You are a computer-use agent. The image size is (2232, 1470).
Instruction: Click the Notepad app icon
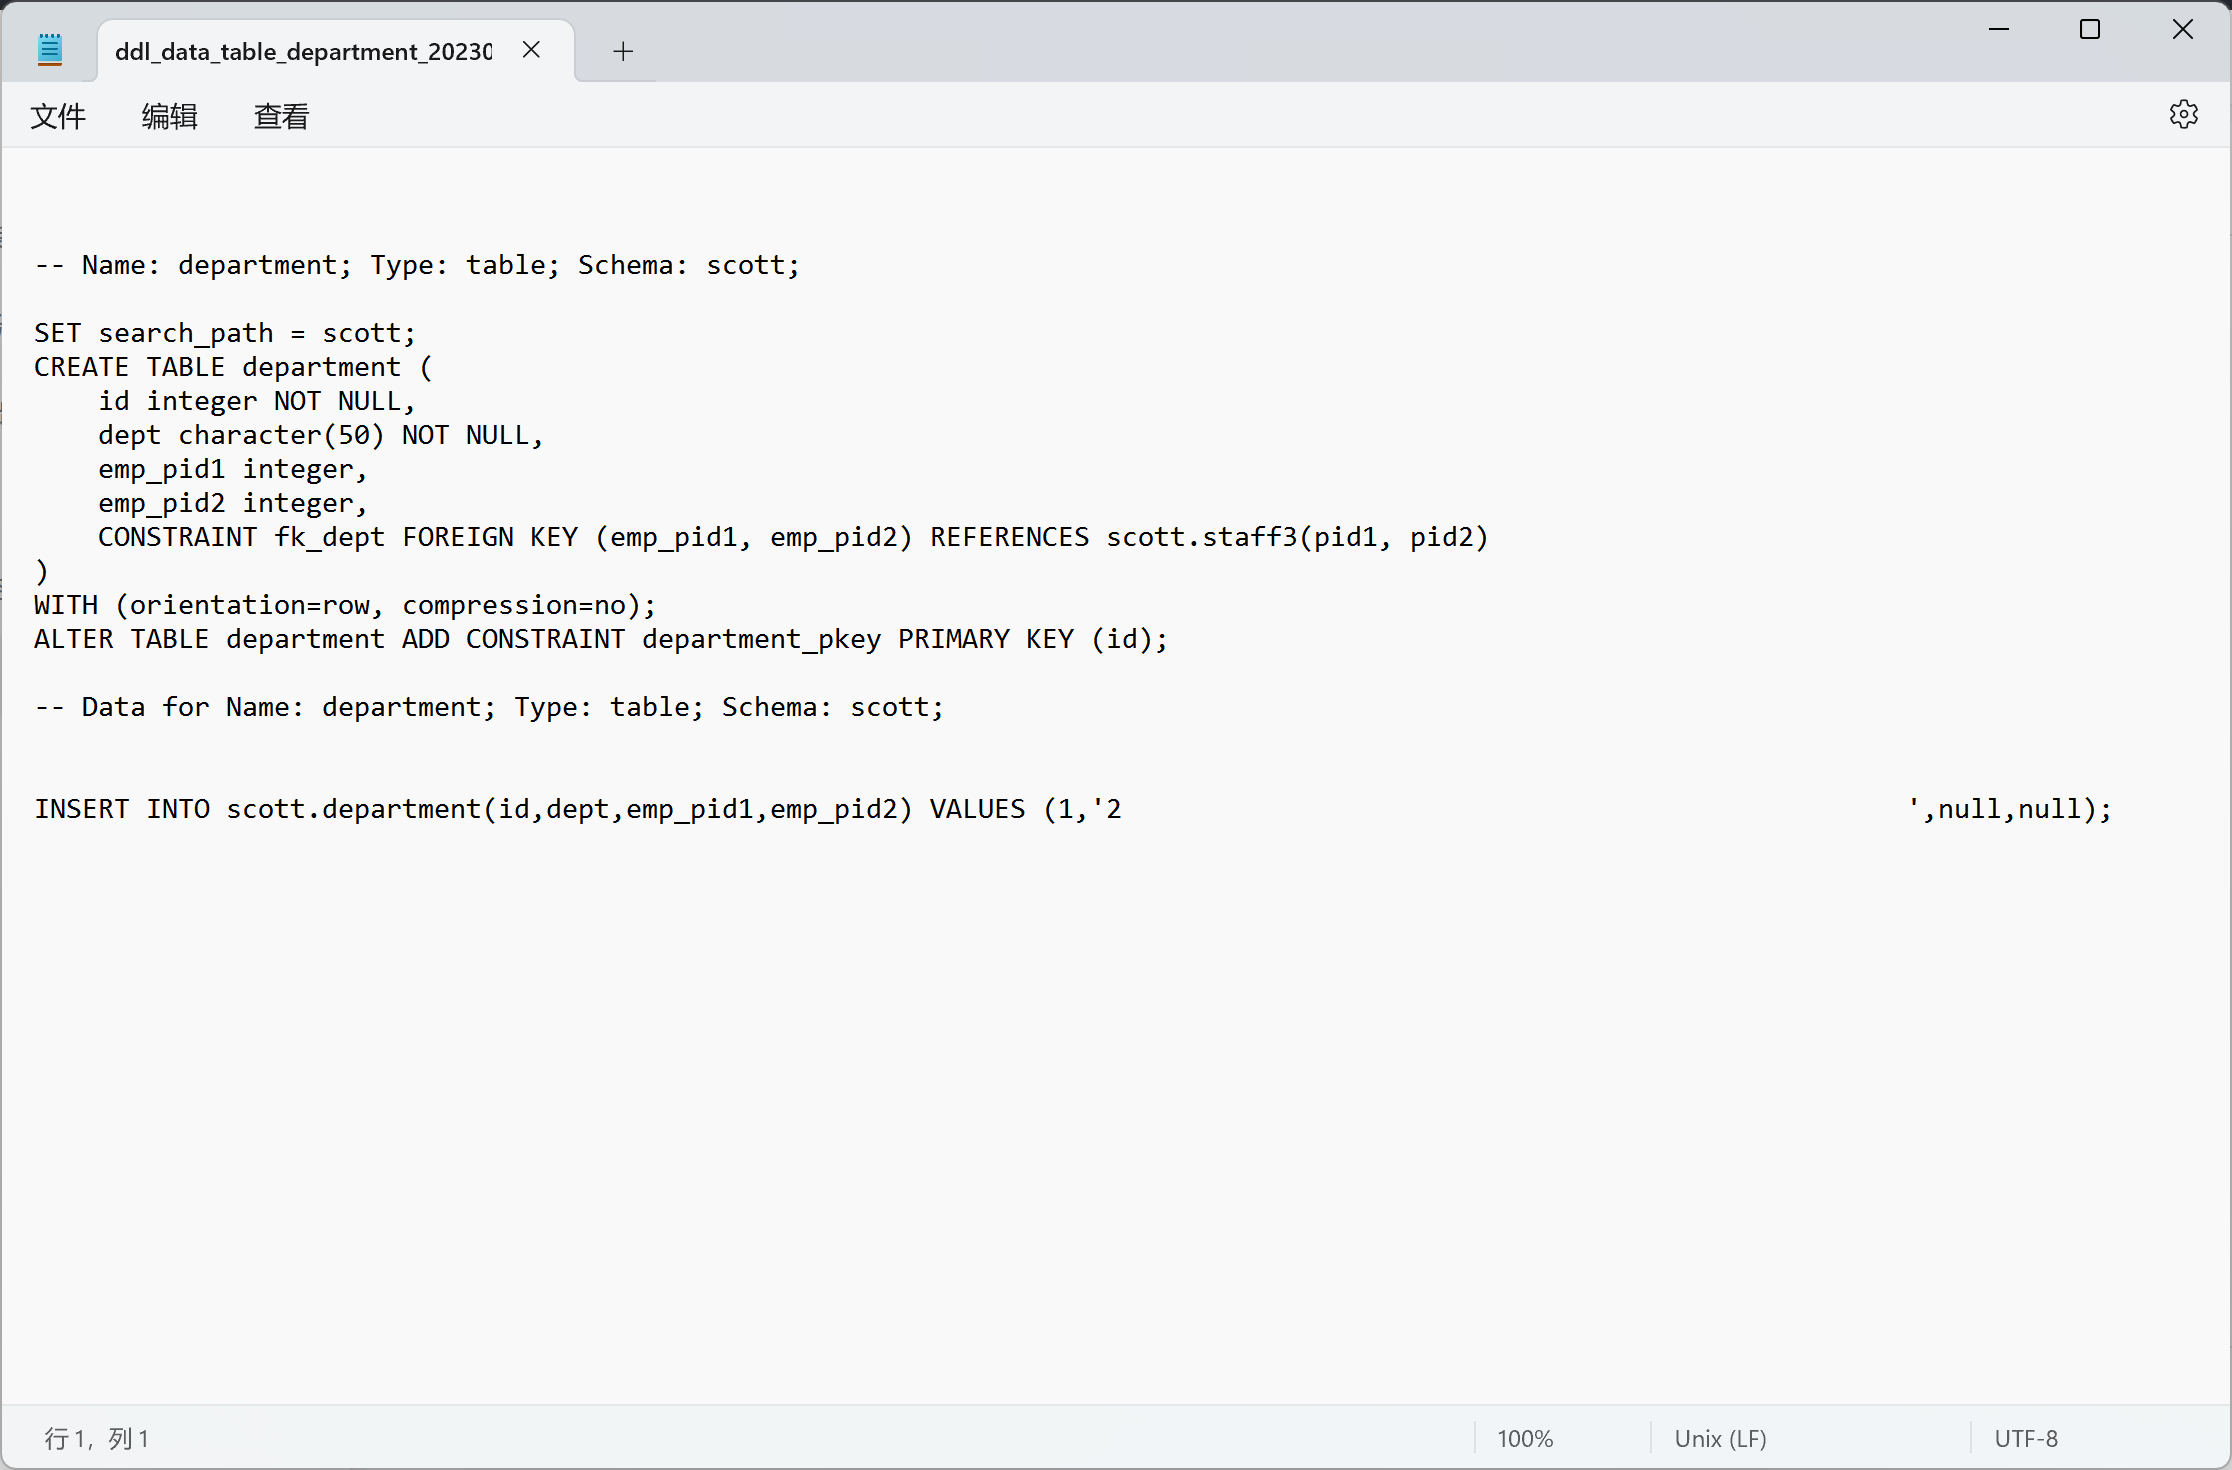pos(50,50)
